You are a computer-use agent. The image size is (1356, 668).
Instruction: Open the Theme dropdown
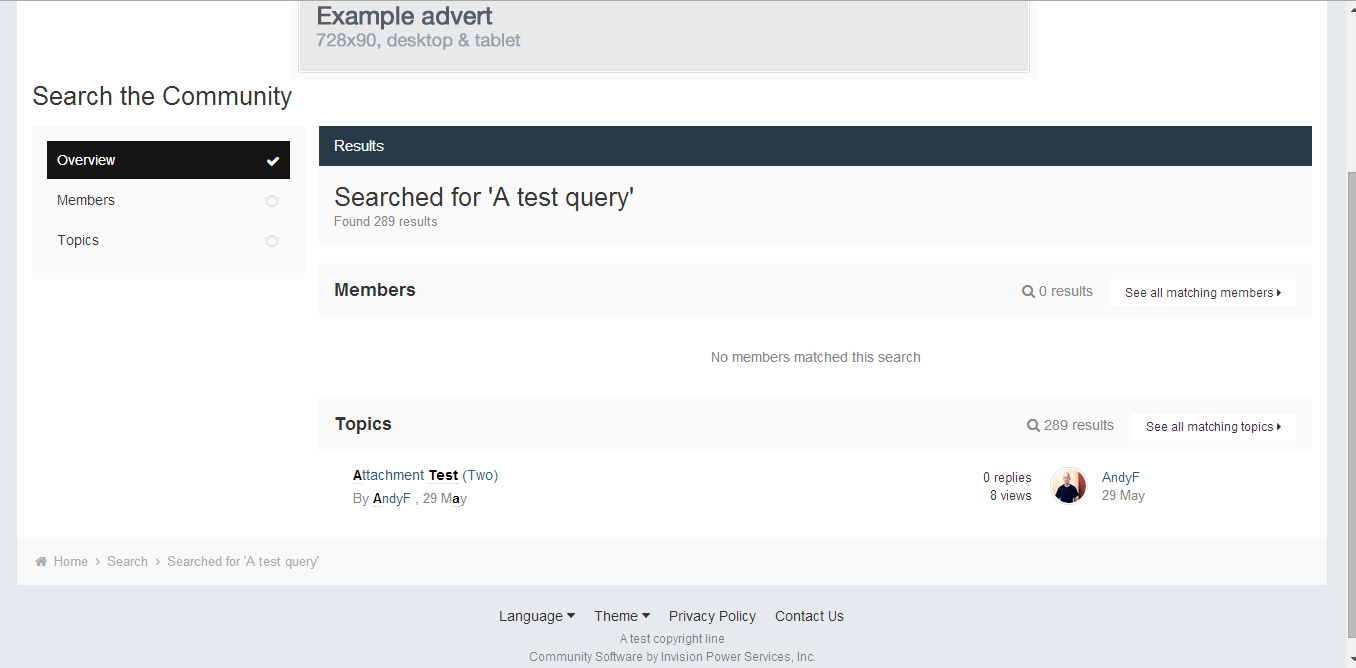[x=622, y=616]
